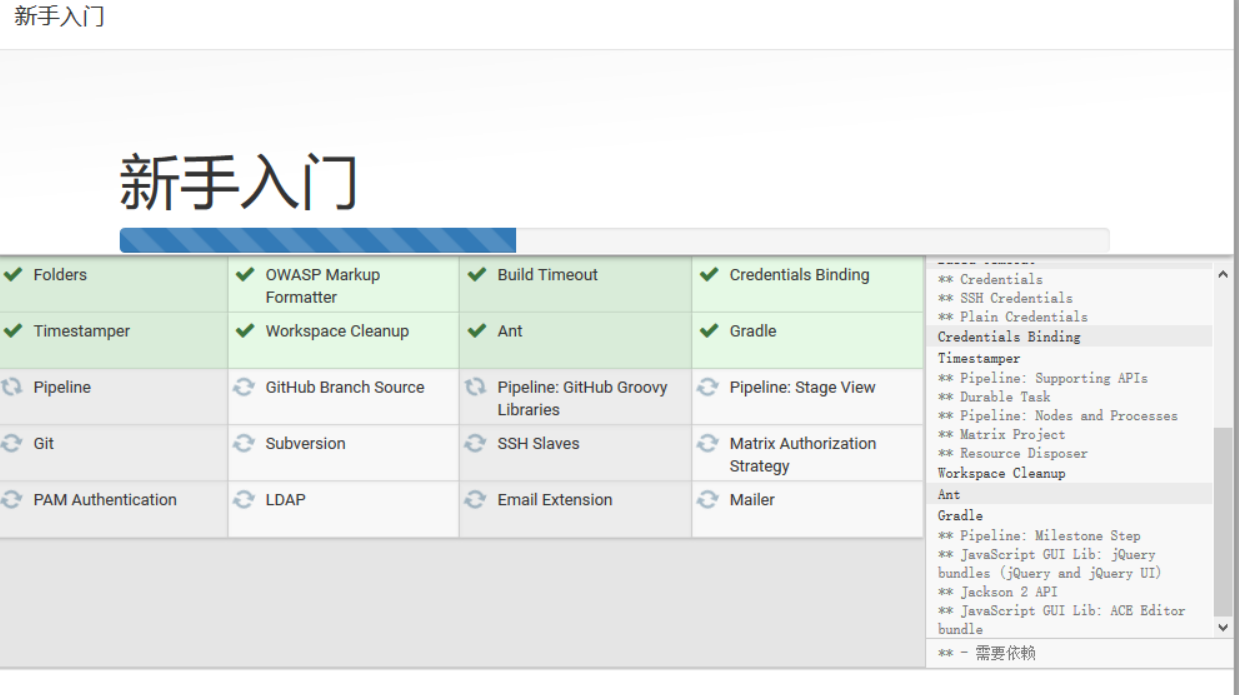The image size is (1239, 695).
Task: Click the pending refresh icon beside Git
Action: [x=12, y=443]
